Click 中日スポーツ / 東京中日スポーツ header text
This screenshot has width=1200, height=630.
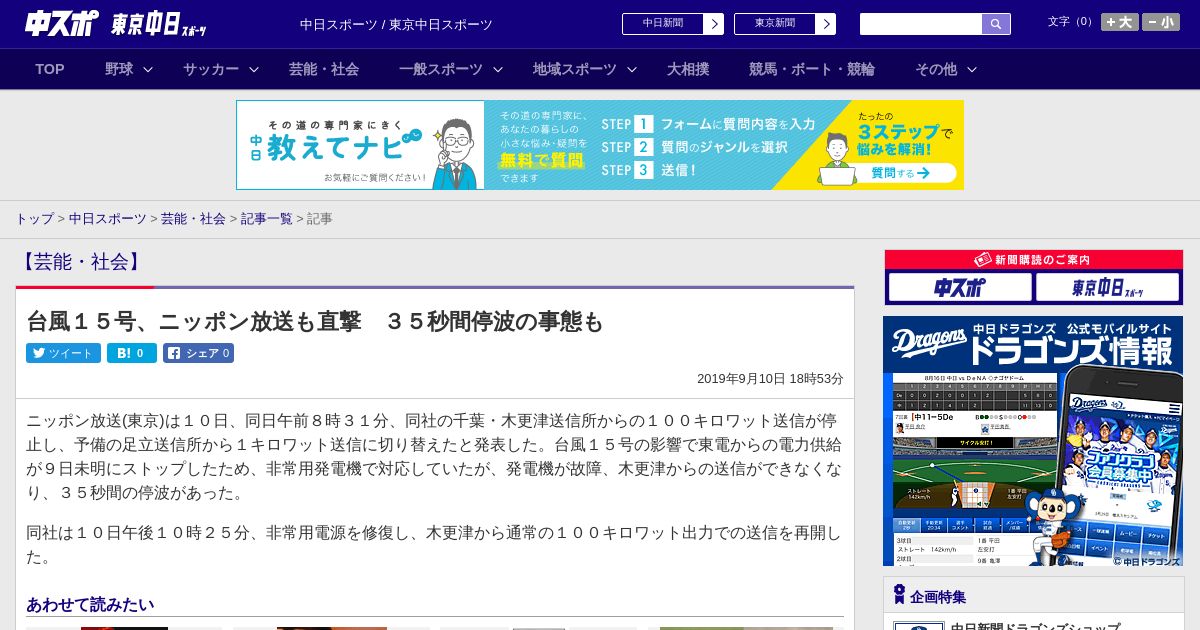396,24
